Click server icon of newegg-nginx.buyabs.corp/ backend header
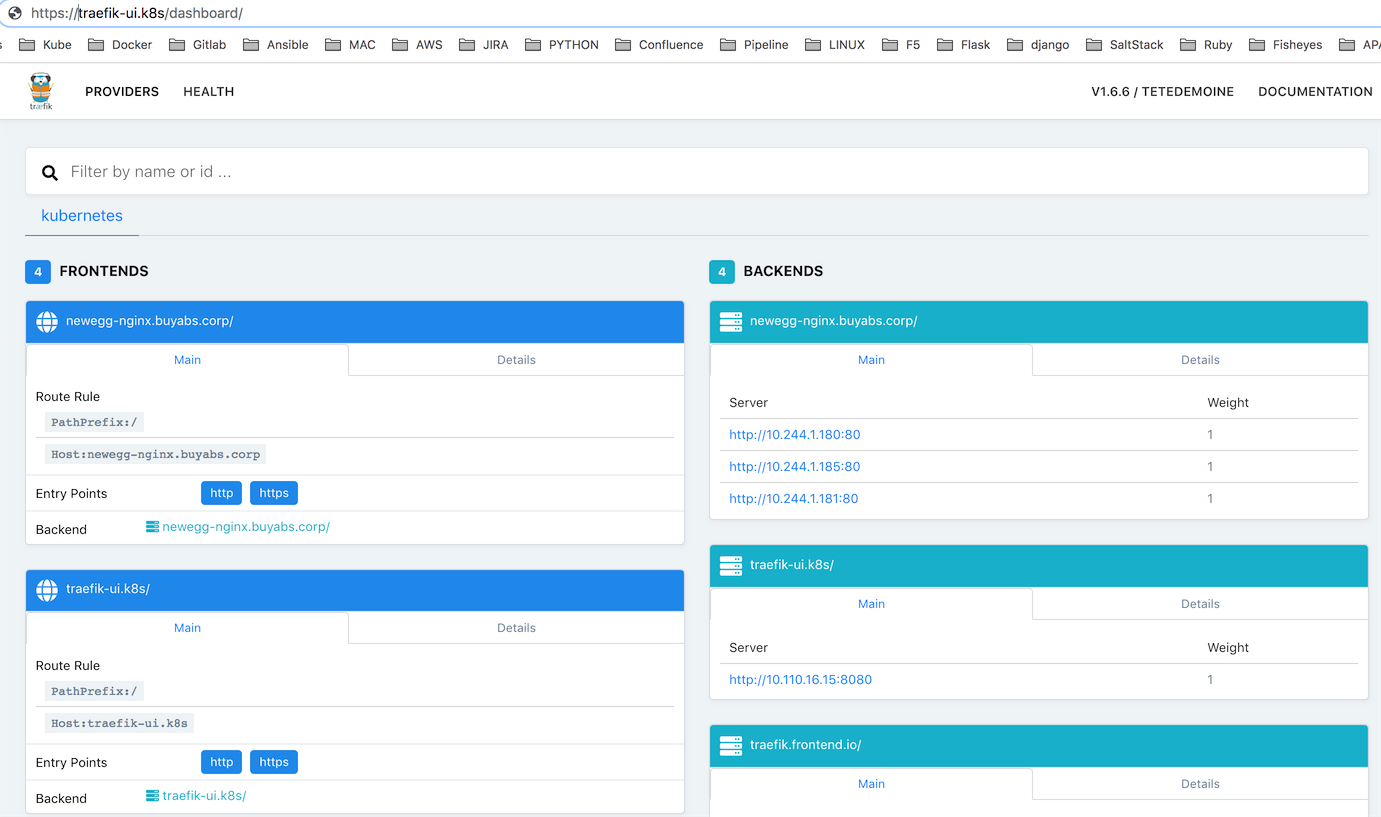 [x=731, y=322]
